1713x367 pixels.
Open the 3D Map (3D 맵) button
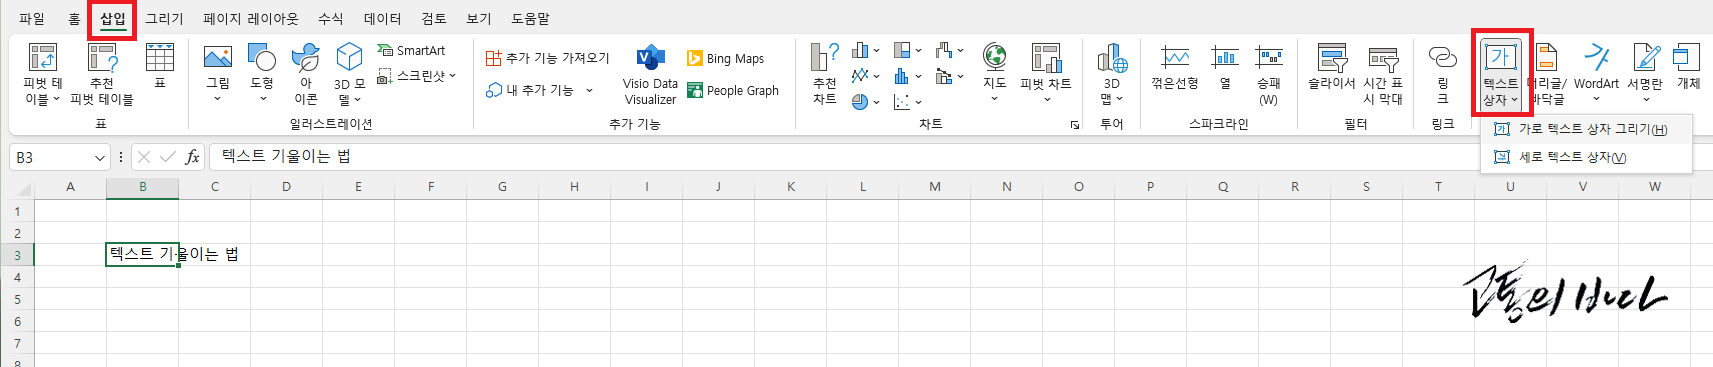[1112, 74]
